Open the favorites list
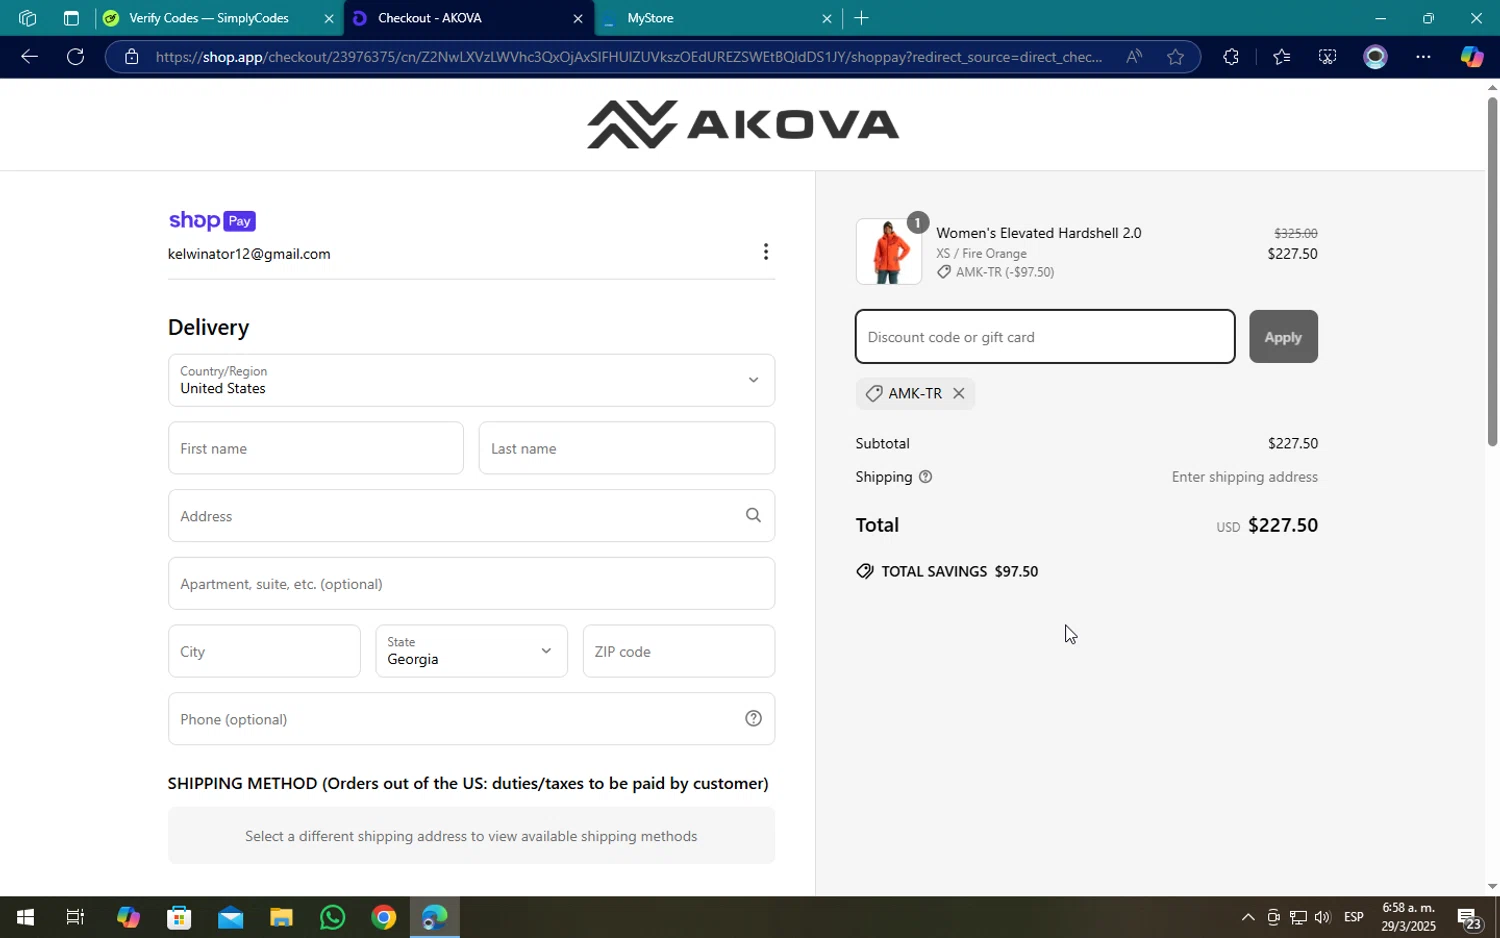 (x=1281, y=57)
